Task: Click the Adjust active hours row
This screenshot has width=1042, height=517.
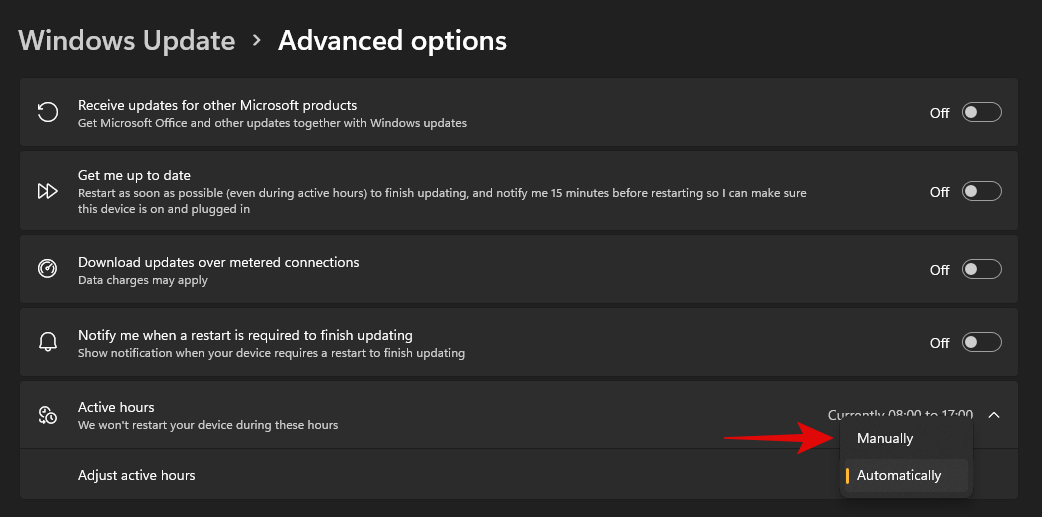Action: coord(137,475)
